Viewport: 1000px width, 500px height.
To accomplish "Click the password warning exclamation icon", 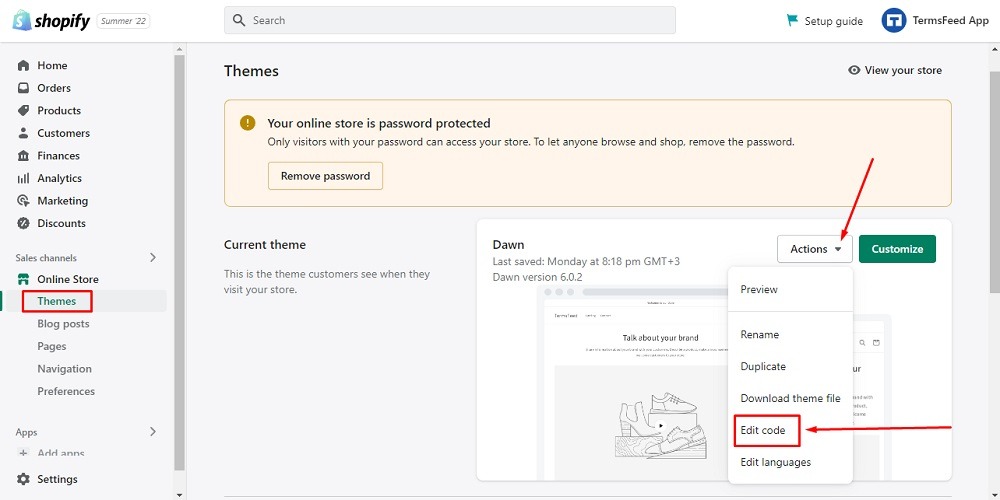I will pyautogui.click(x=247, y=123).
